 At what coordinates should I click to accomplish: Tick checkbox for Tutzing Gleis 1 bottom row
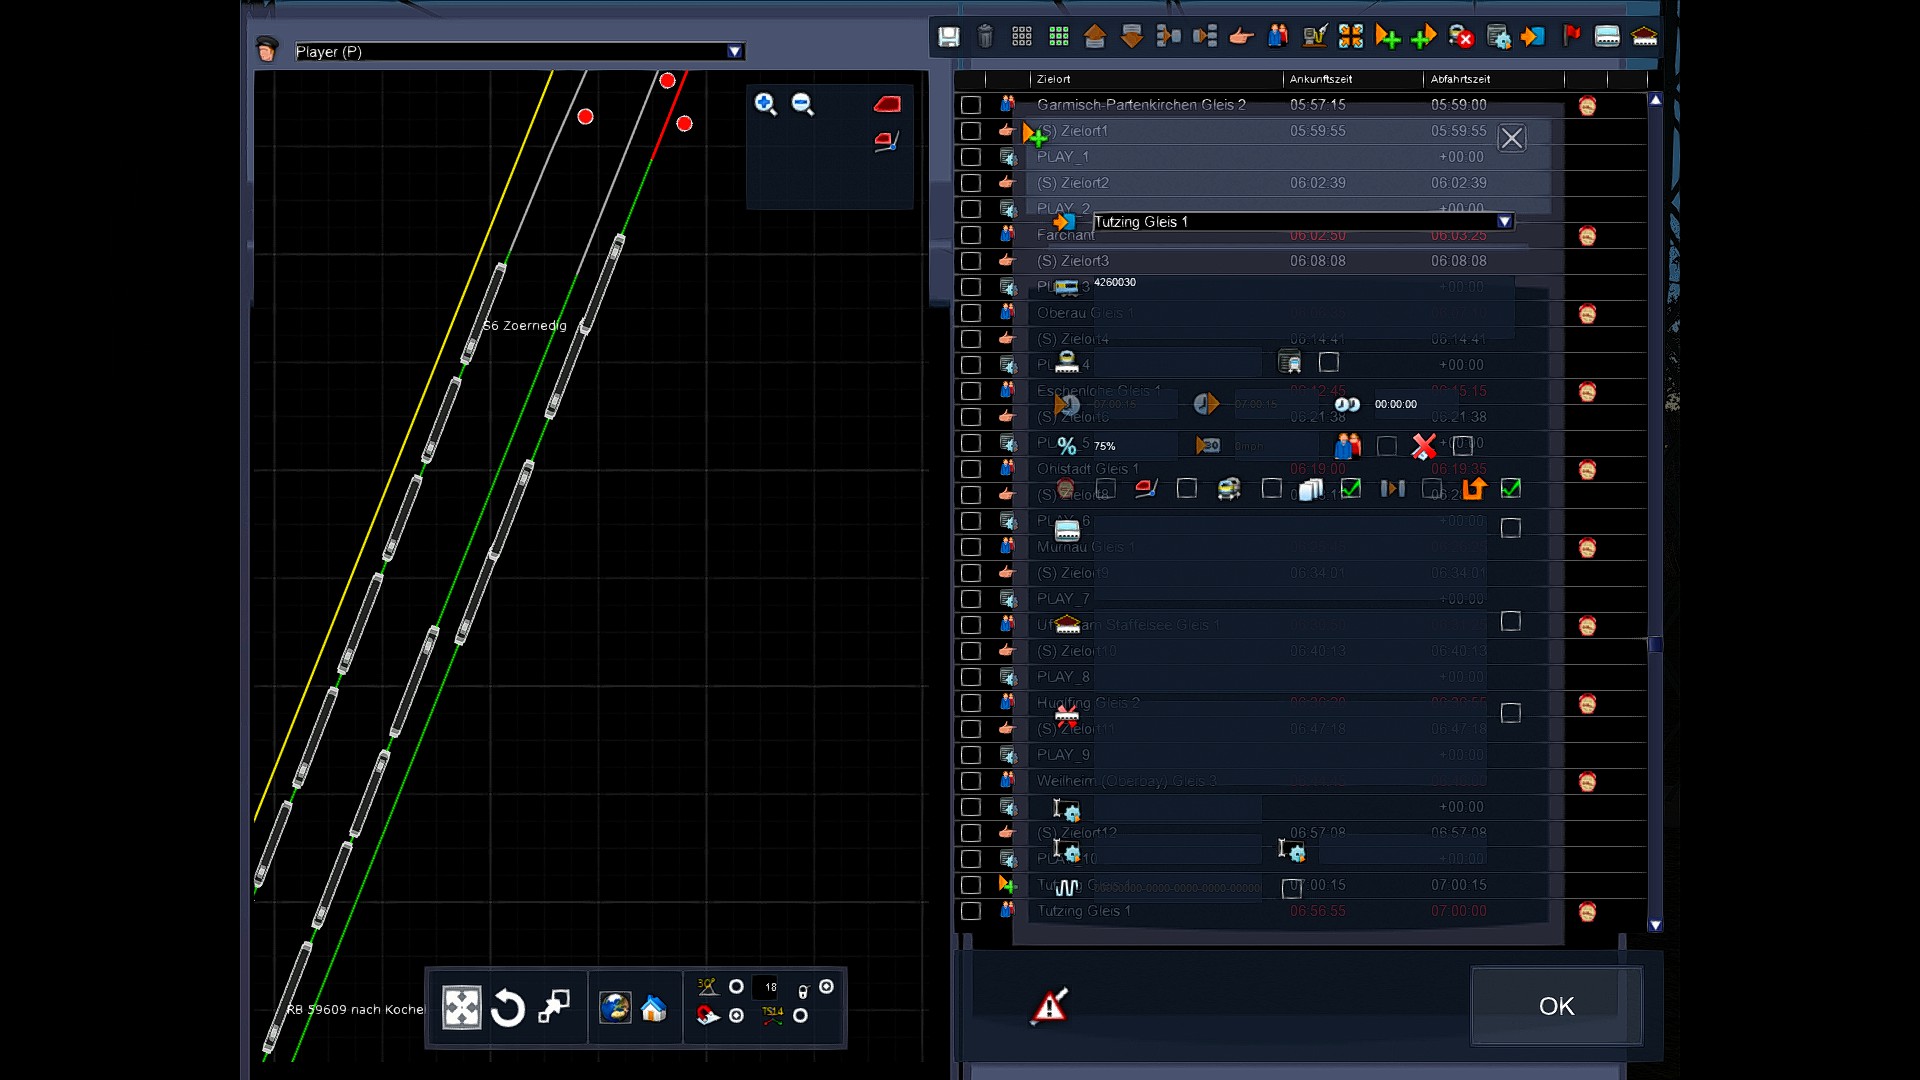970,911
